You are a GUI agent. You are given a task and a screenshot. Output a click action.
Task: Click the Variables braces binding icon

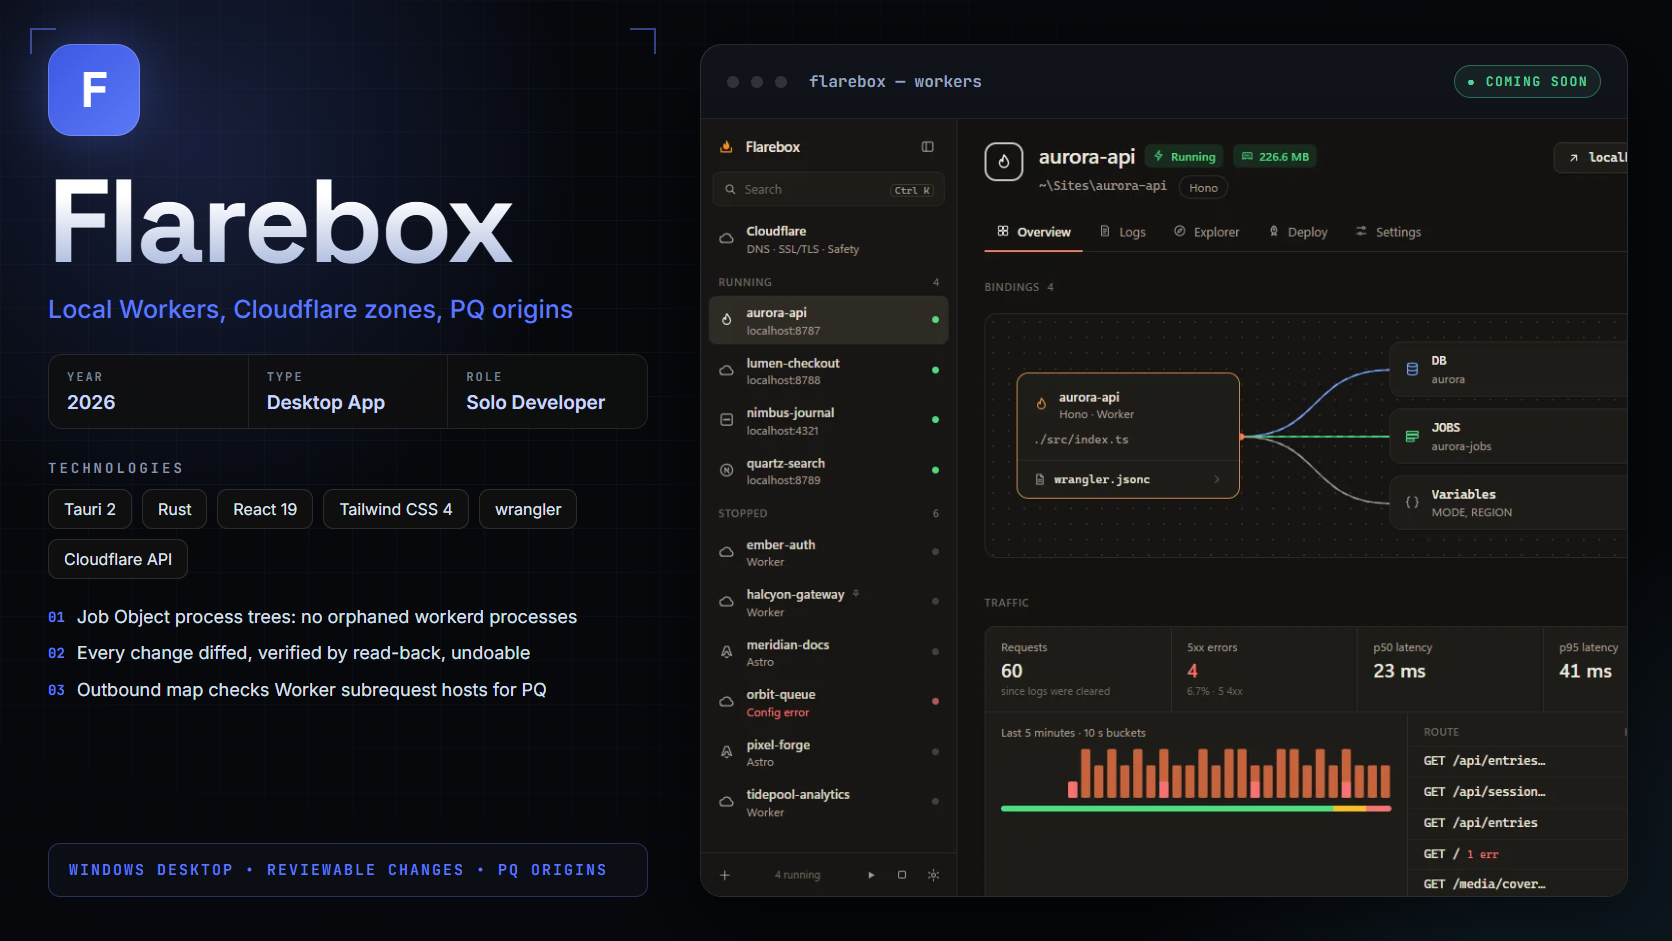pyautogui.click(x=1412, y=502)
